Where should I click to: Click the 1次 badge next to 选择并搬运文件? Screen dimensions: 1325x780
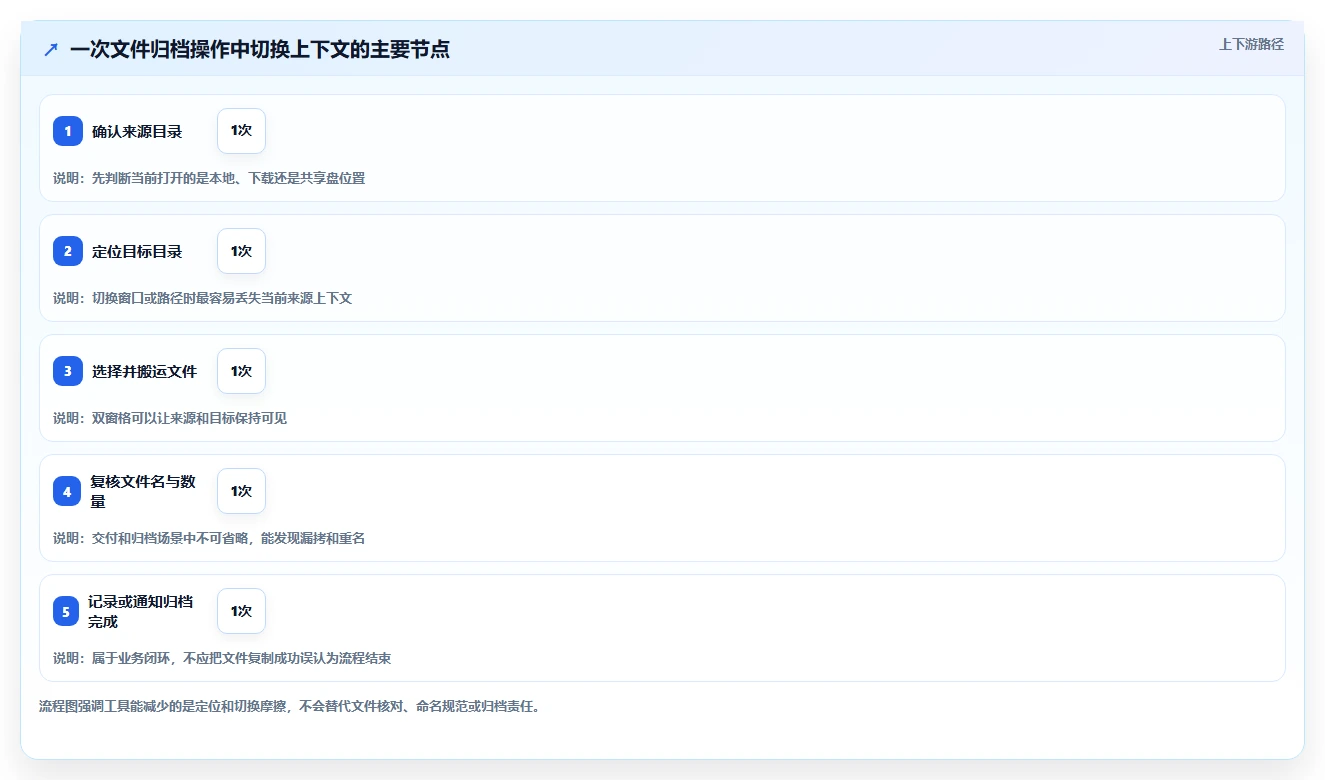241,371
